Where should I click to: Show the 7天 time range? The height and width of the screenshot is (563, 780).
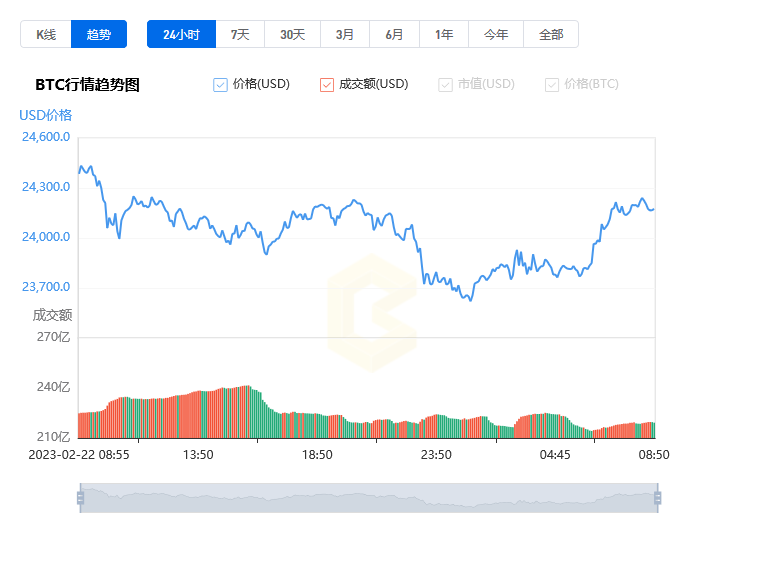240,34
